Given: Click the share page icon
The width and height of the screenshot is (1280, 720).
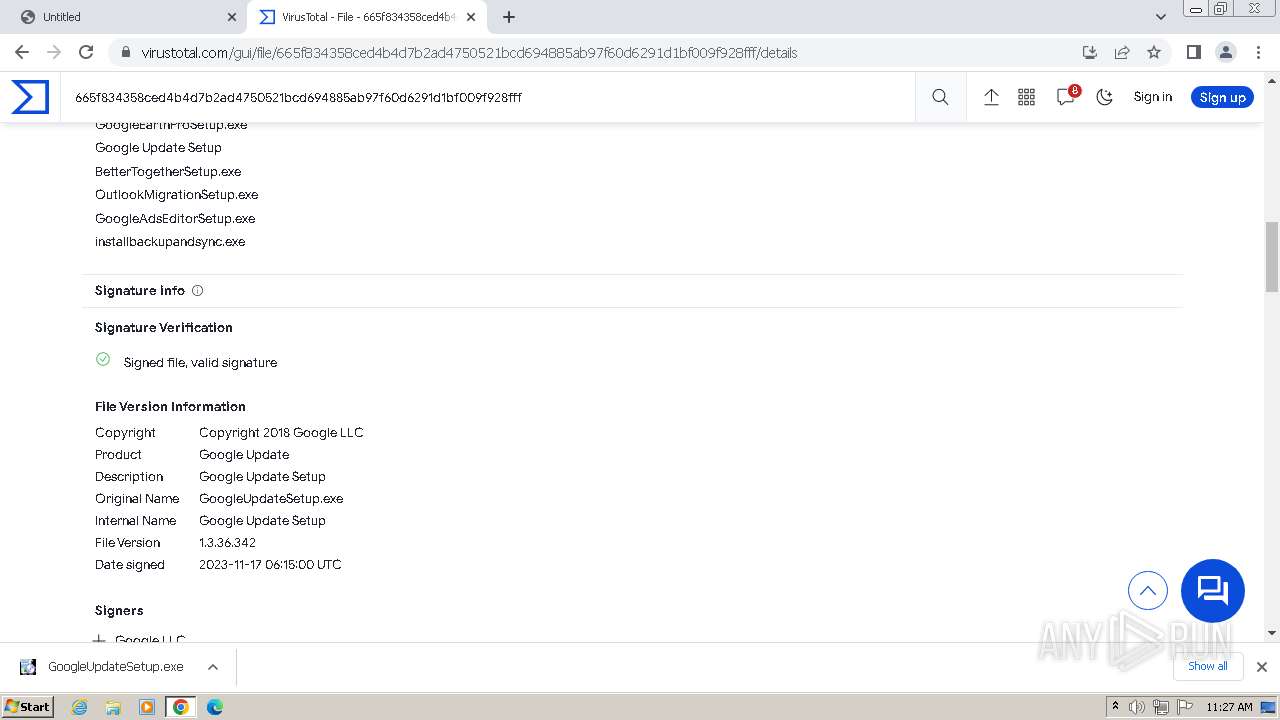Looking at the screenshot, I should point(1122,52).
